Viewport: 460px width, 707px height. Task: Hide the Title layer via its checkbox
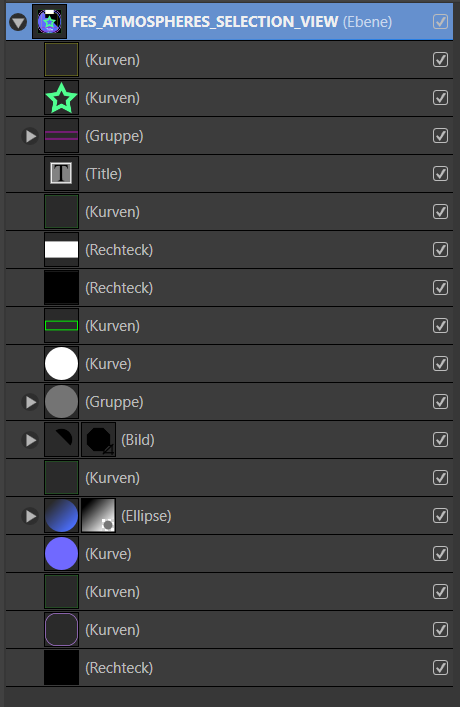coord(440,174)
